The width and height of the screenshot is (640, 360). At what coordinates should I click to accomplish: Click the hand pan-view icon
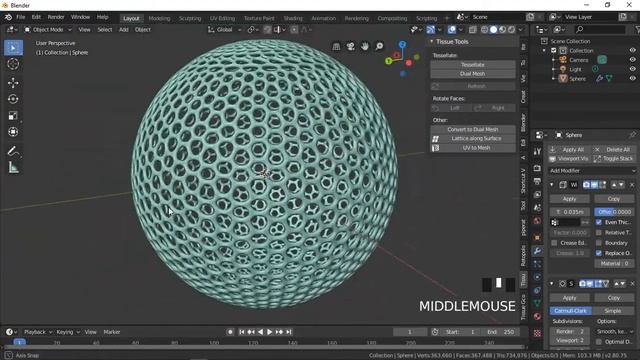coord(365,47)
